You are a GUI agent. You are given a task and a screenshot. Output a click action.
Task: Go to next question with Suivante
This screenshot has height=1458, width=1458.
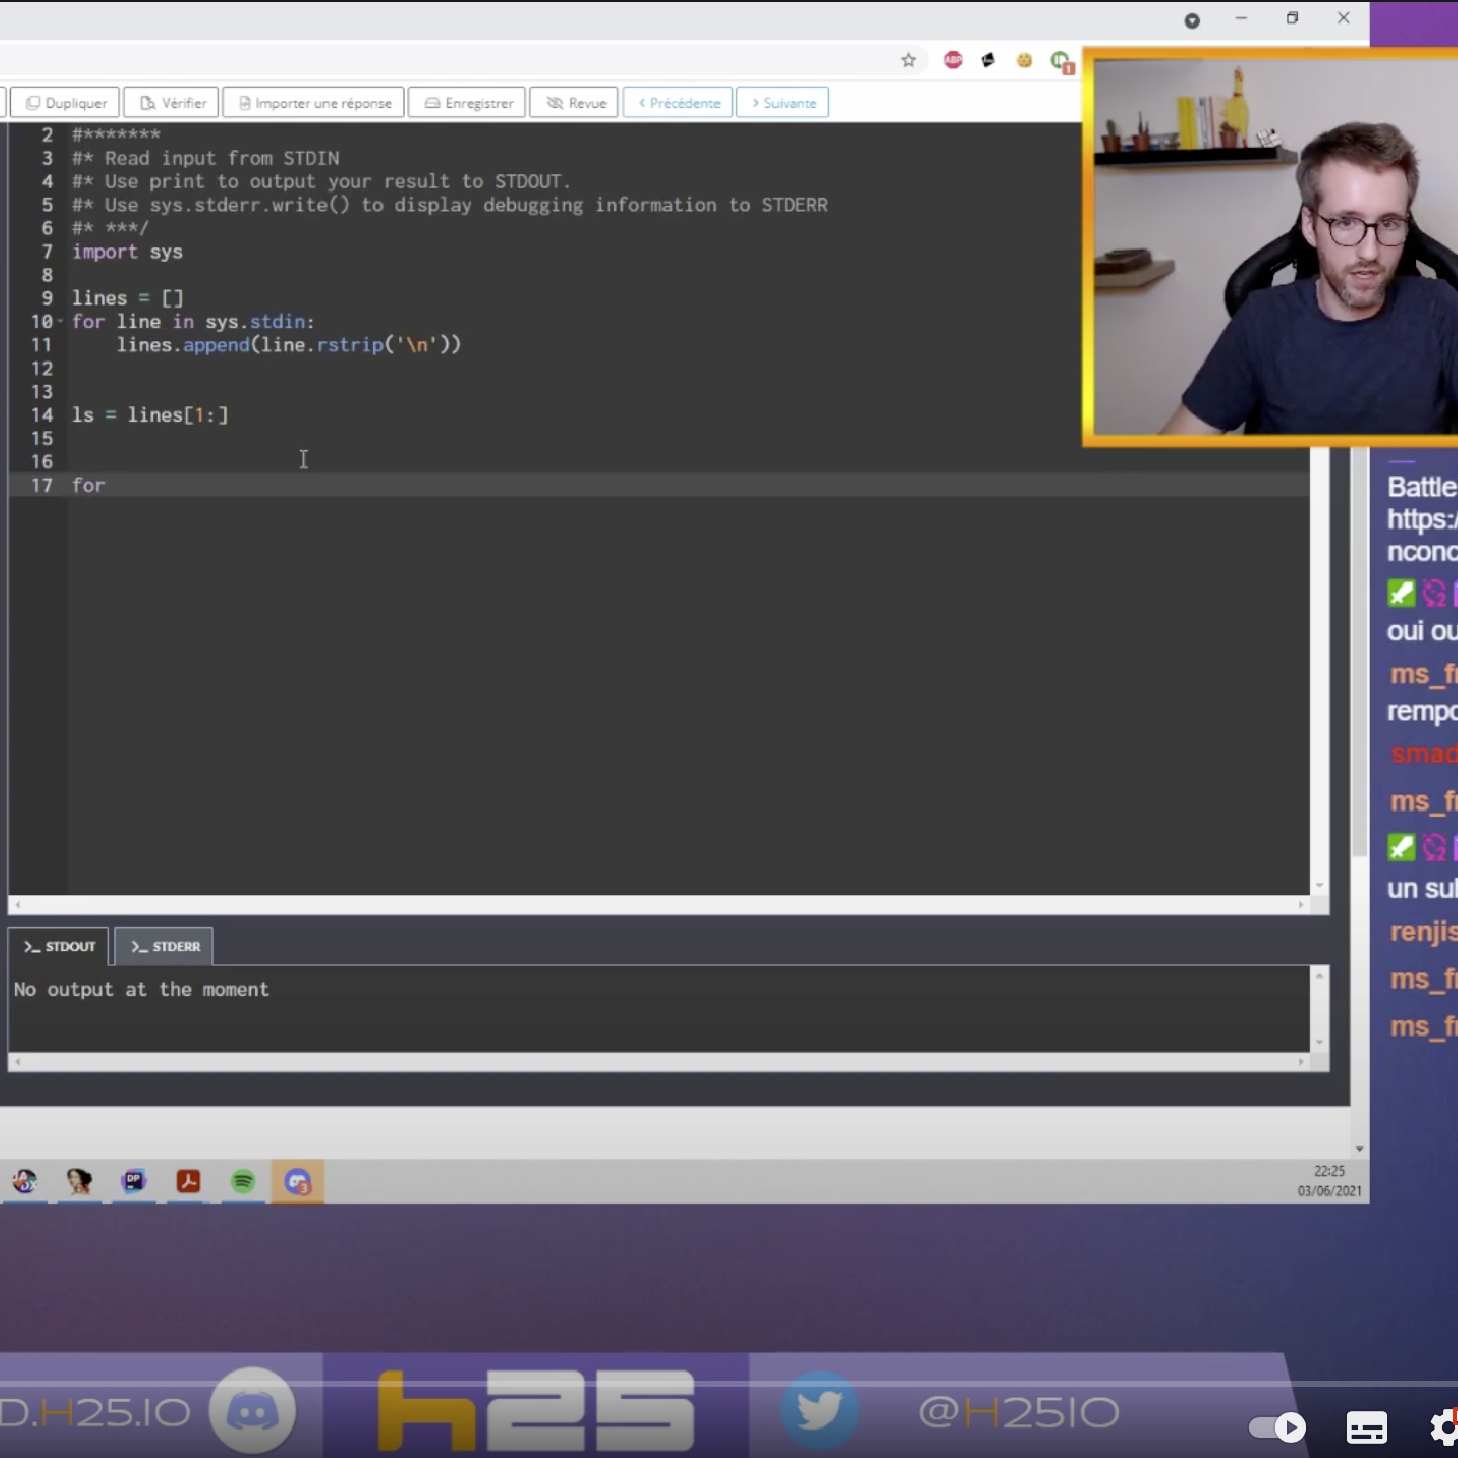pyautogui.click(x=782, y=103)
